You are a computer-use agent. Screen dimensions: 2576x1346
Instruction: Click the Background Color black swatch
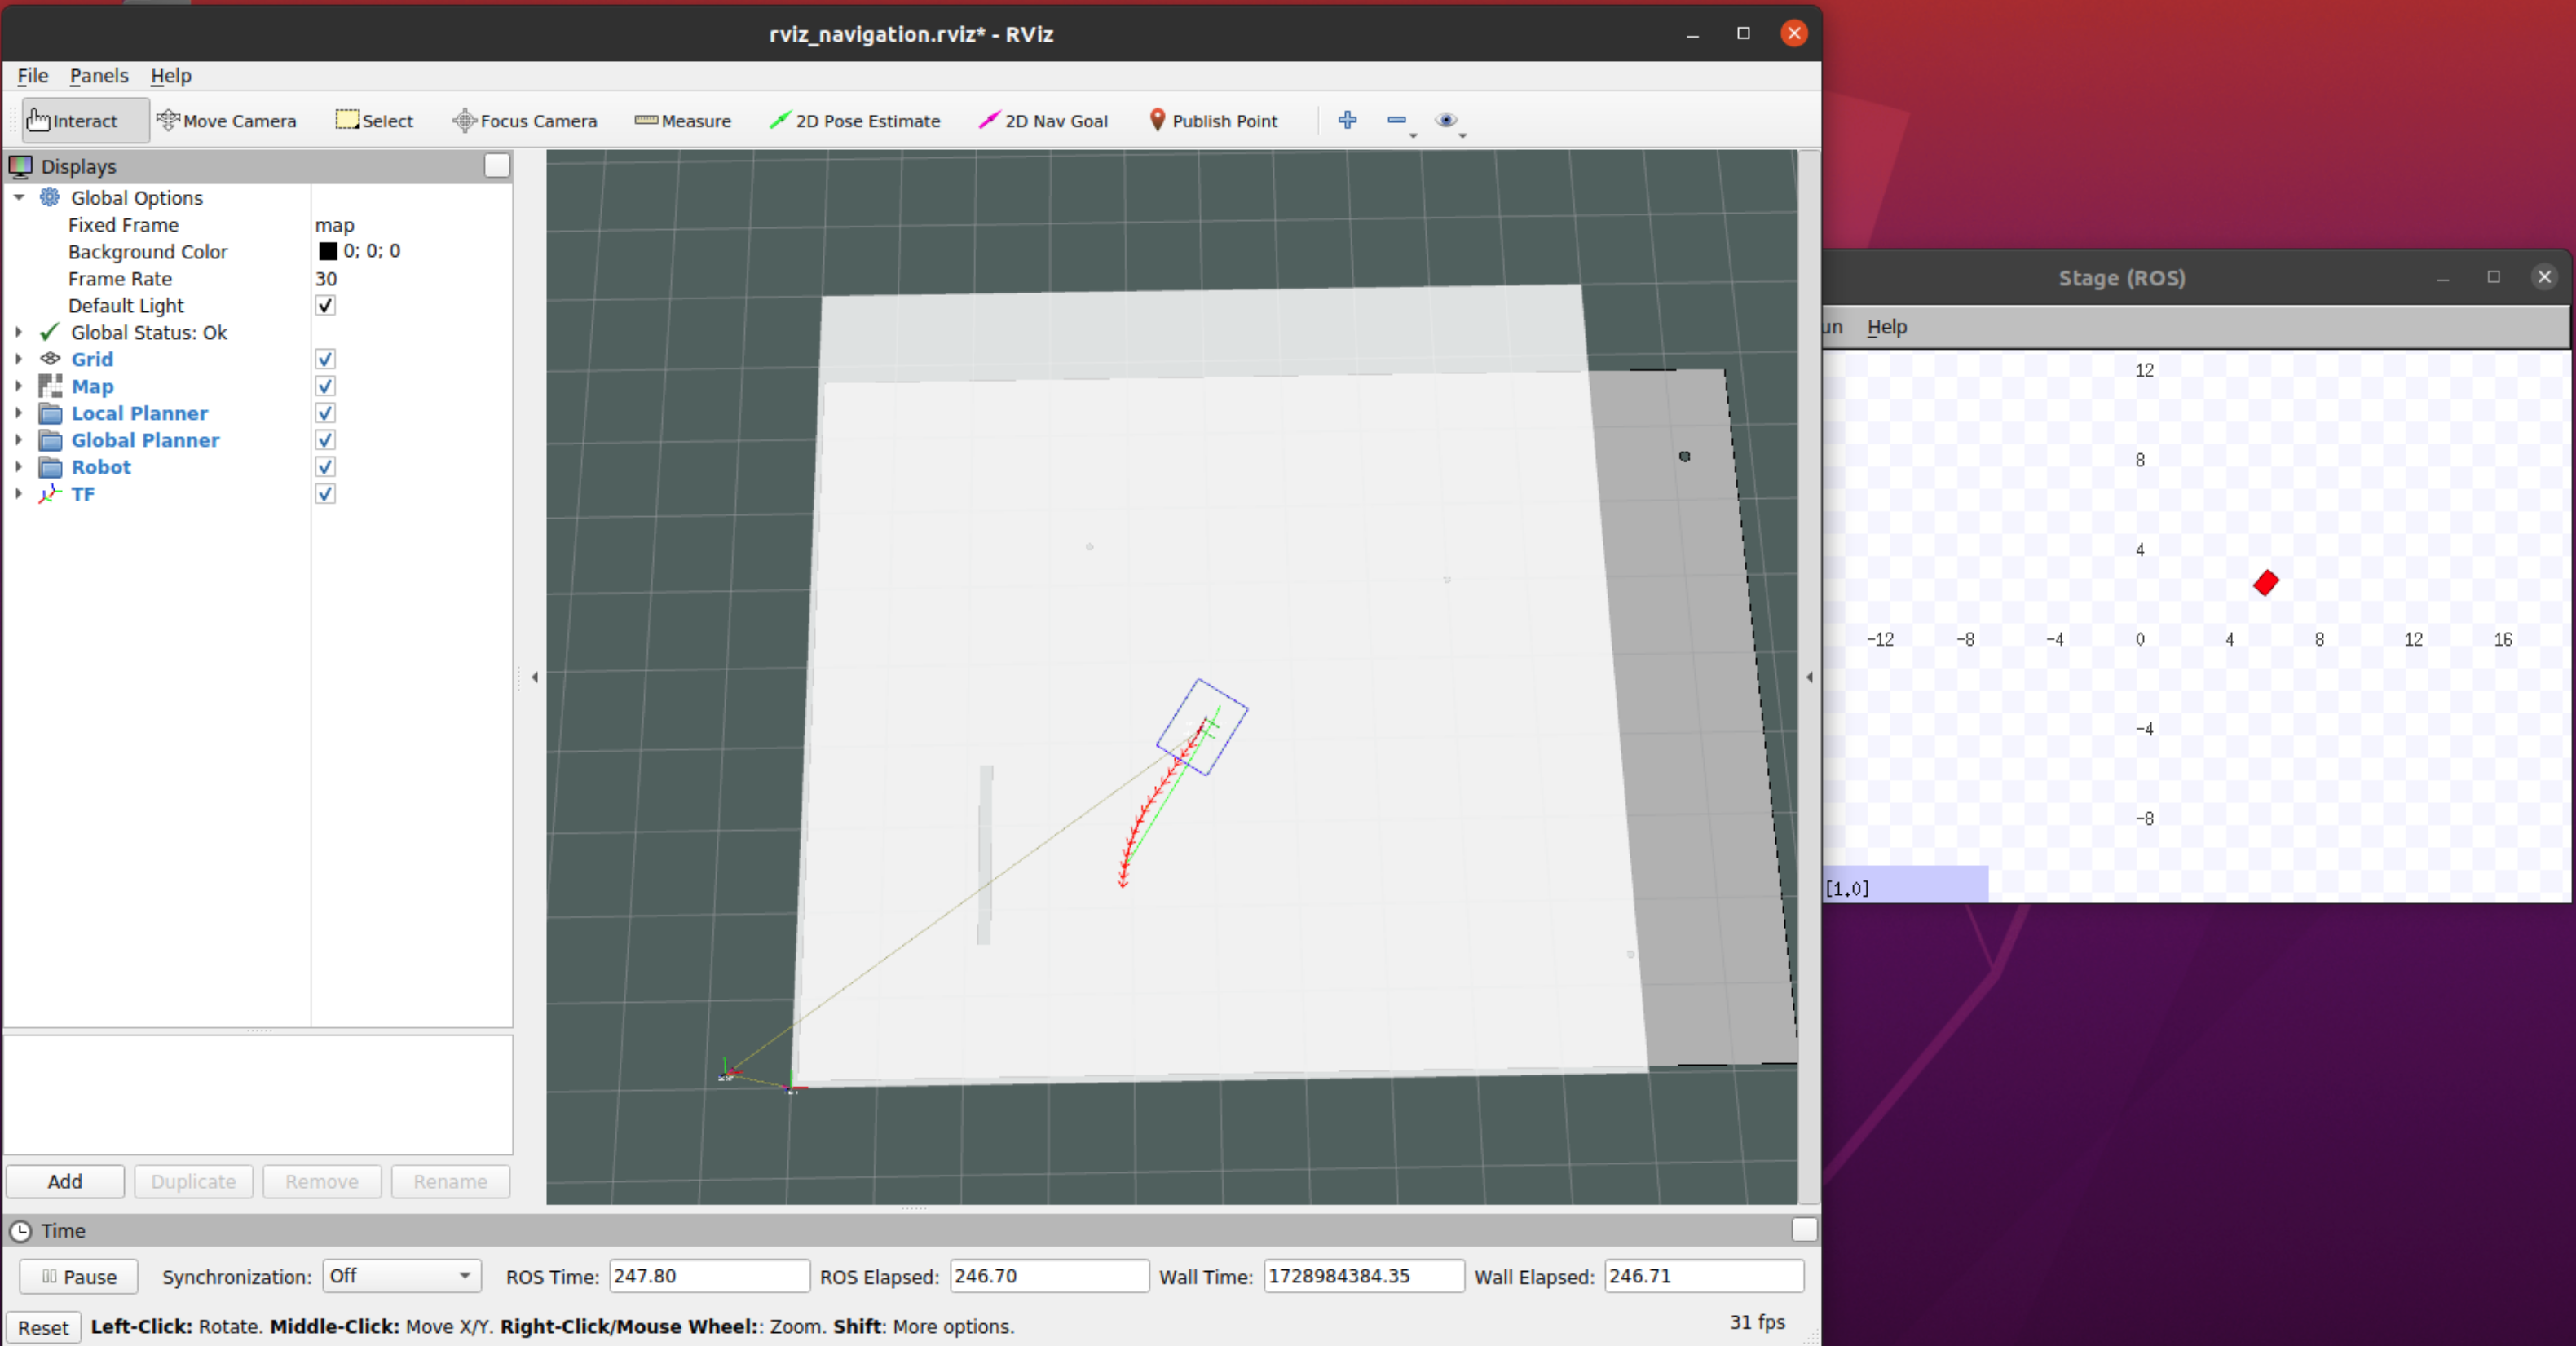click(x=328, y=251)
